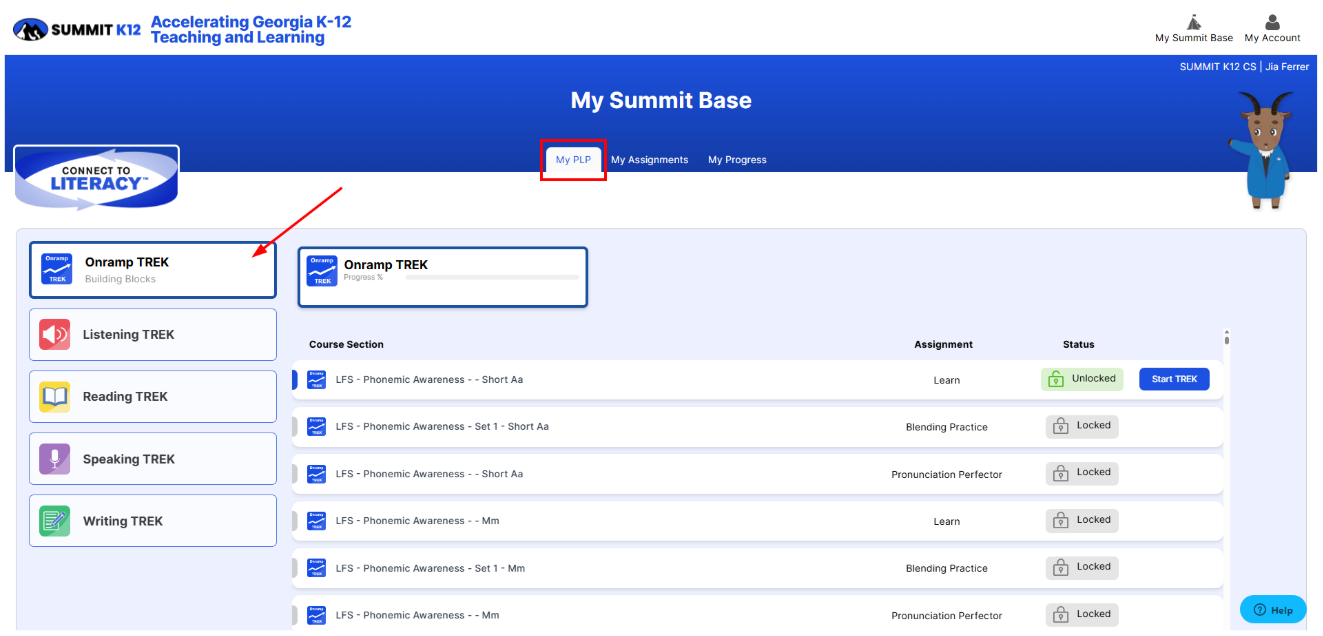Click the My Account link text
Viewport: 1323px width, 636px height.
(x=1272, y=38)
